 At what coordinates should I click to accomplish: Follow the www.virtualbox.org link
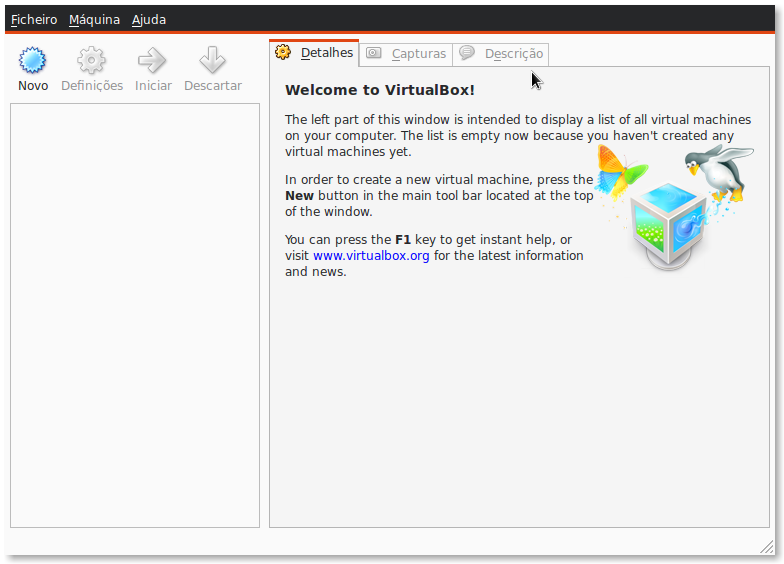371,256
